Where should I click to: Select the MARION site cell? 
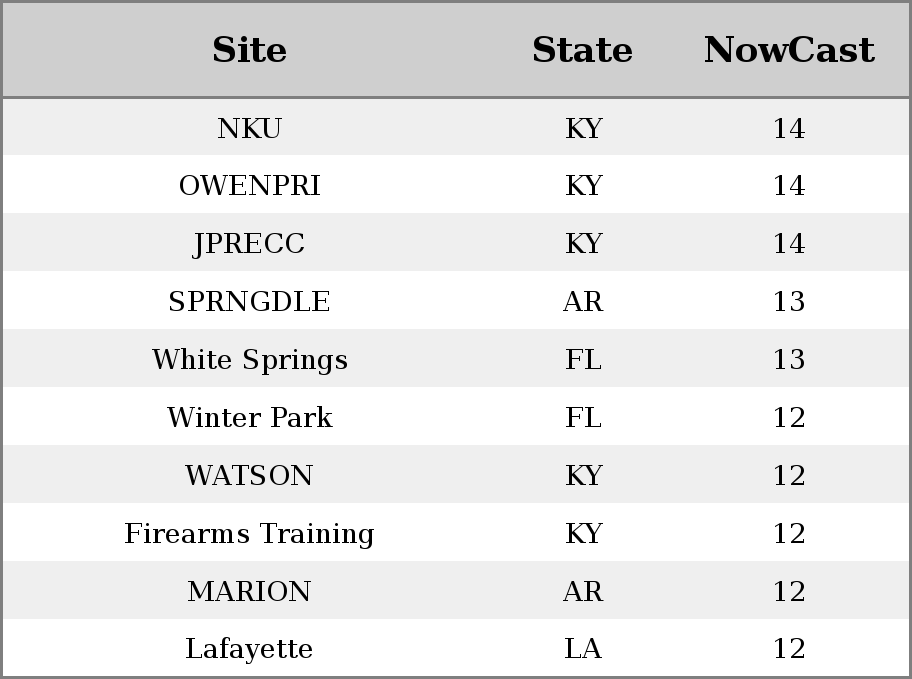tap(250, 591)
